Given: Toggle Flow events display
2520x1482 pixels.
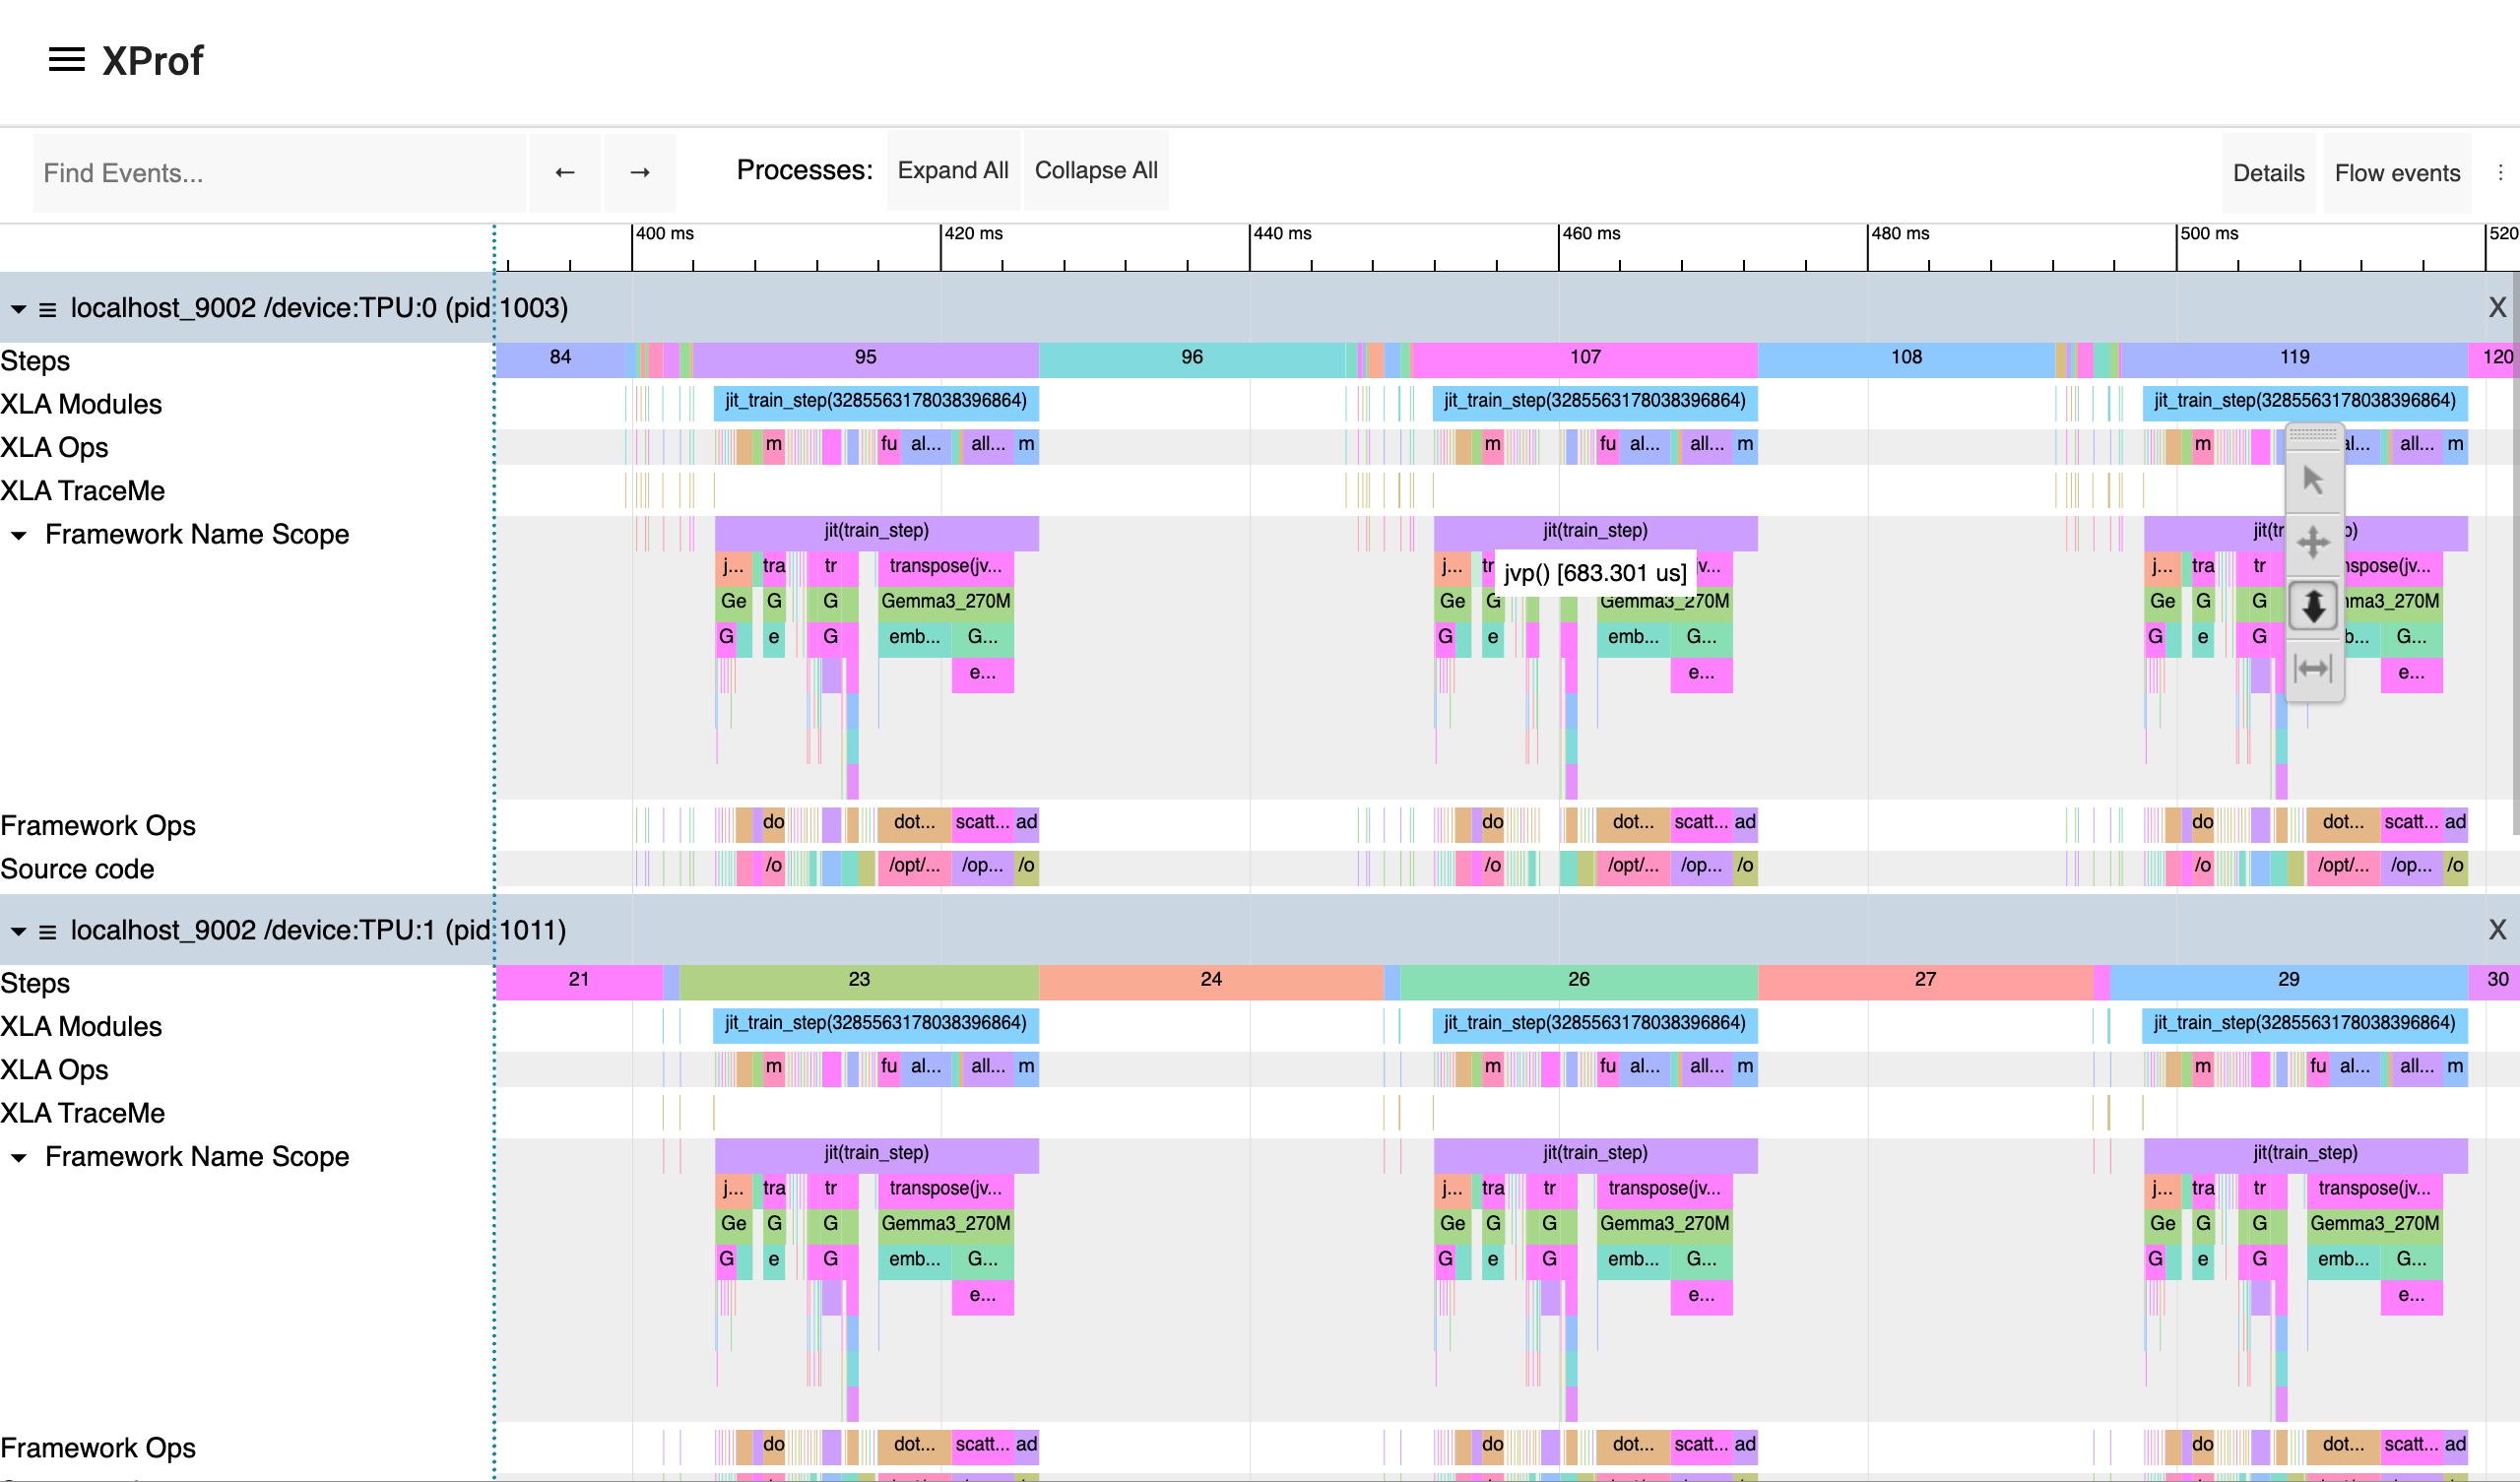Looking at the screenshot, I should 2397,172.
